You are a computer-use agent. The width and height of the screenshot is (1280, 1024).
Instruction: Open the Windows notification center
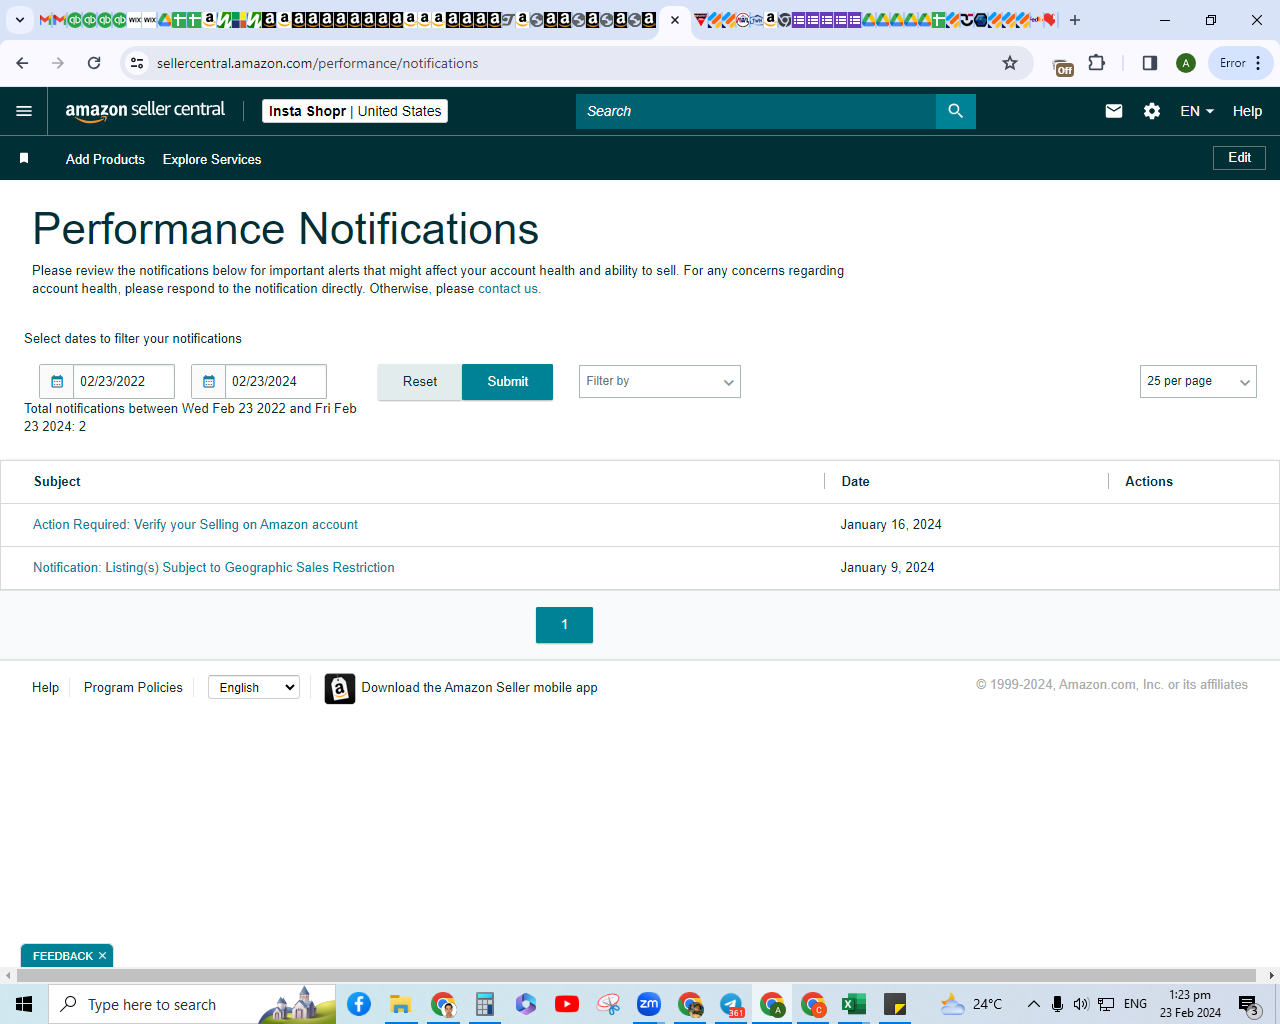coord(1248,1004)
